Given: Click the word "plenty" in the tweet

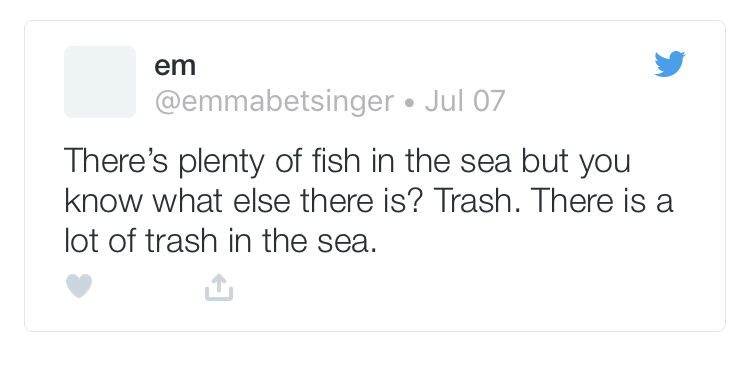Looking at the screenshot, I should click(221, 163).
